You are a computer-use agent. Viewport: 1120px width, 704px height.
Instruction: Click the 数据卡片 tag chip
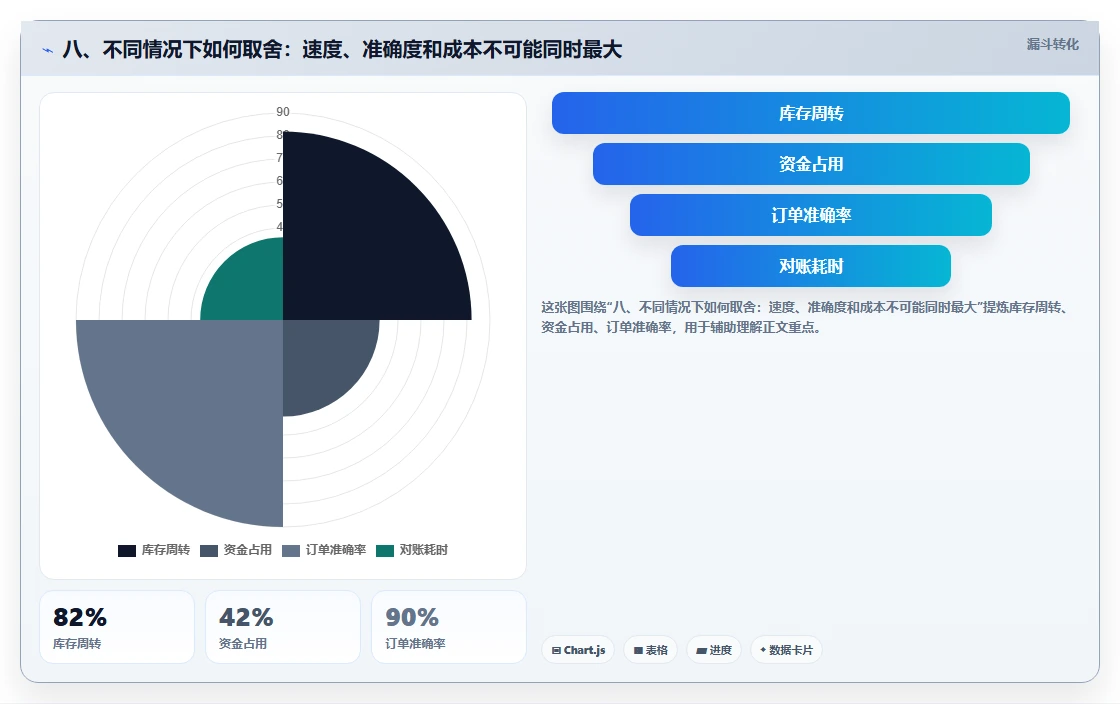click(x=786, y=650)
